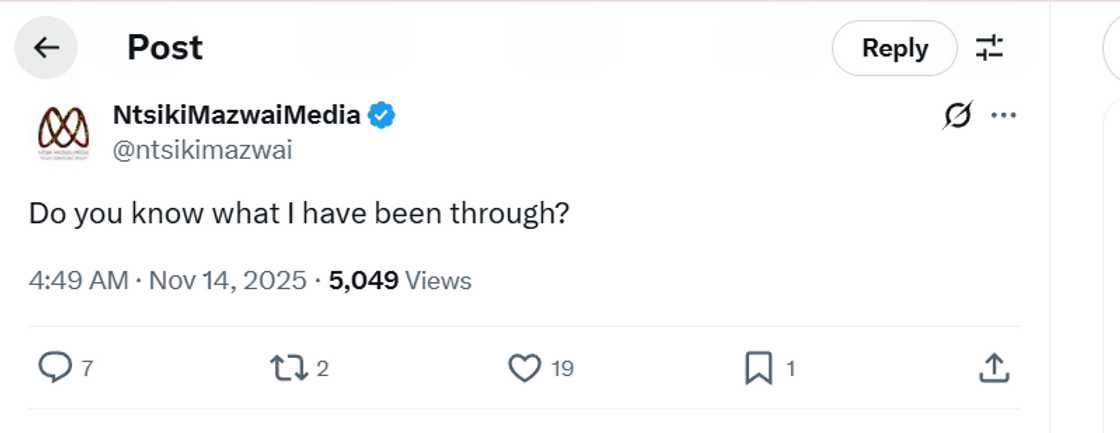Image resolution: width=1120 pixels, height=433 pixels.
Task: Open the 4:49 AM Nov 14 timestamp
Action: click(x=167, y=281)
